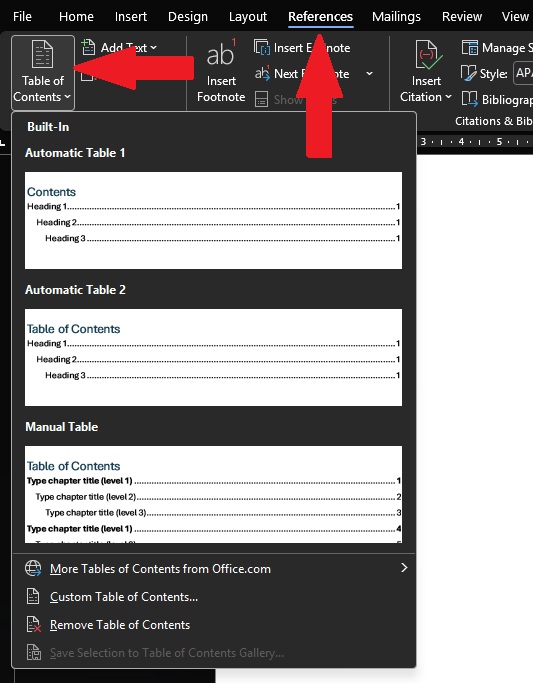Viewport: 533px width, 683px height.
Task: Click the globe icon beside More Tables
Action: [33, 568]
